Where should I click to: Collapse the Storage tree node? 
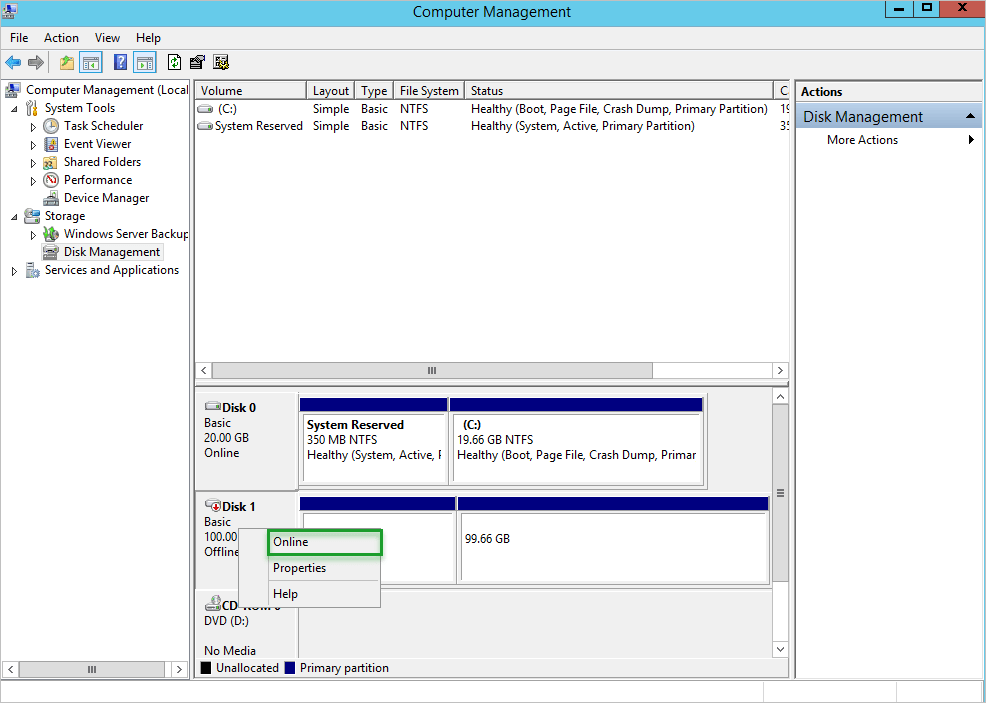point(14,216)
